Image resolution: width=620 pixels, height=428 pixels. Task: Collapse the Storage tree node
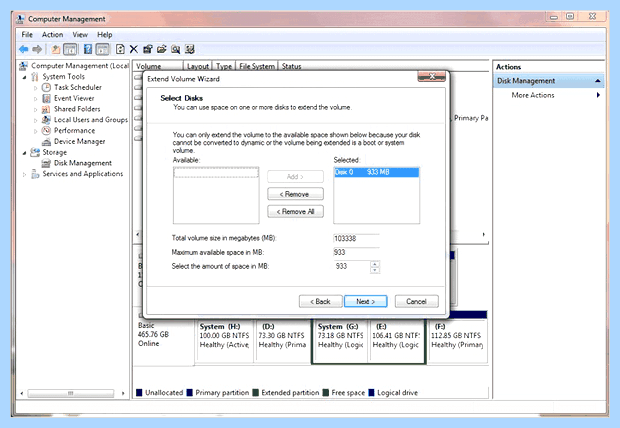(x=25, y=153)
